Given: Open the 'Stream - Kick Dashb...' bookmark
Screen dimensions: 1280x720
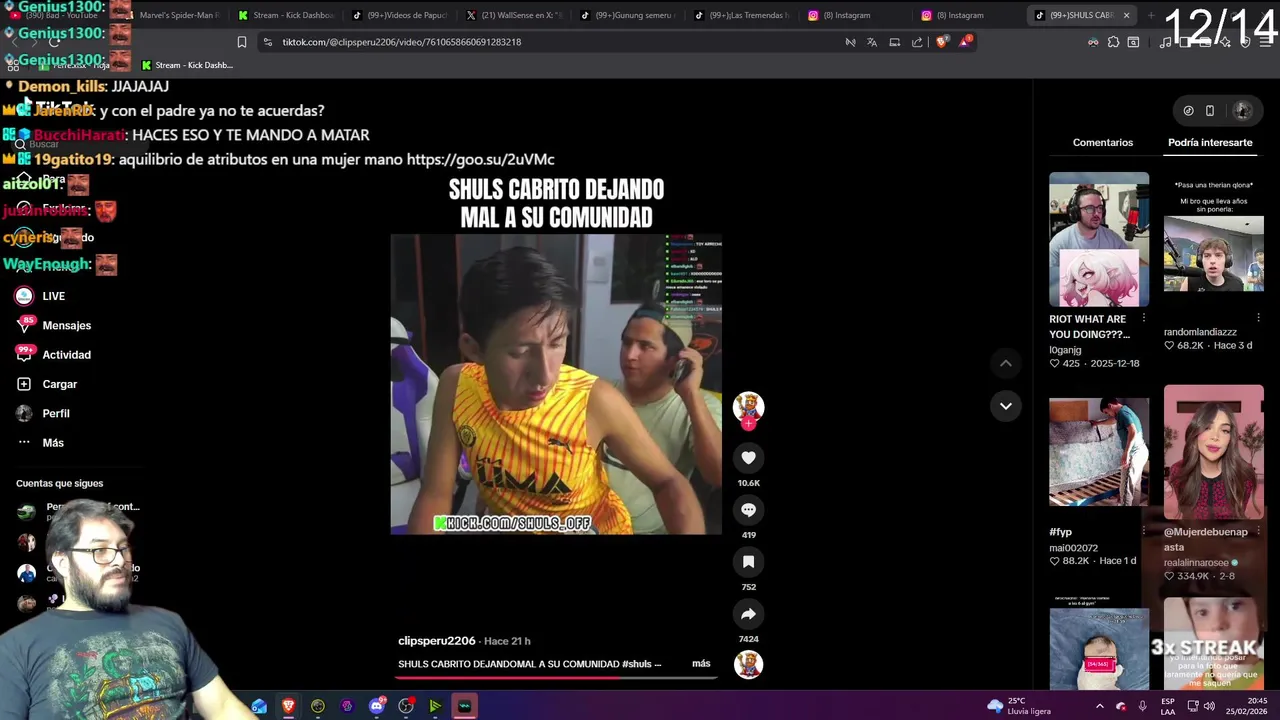Looking at the screenshot, I should (x=187, y=65).
